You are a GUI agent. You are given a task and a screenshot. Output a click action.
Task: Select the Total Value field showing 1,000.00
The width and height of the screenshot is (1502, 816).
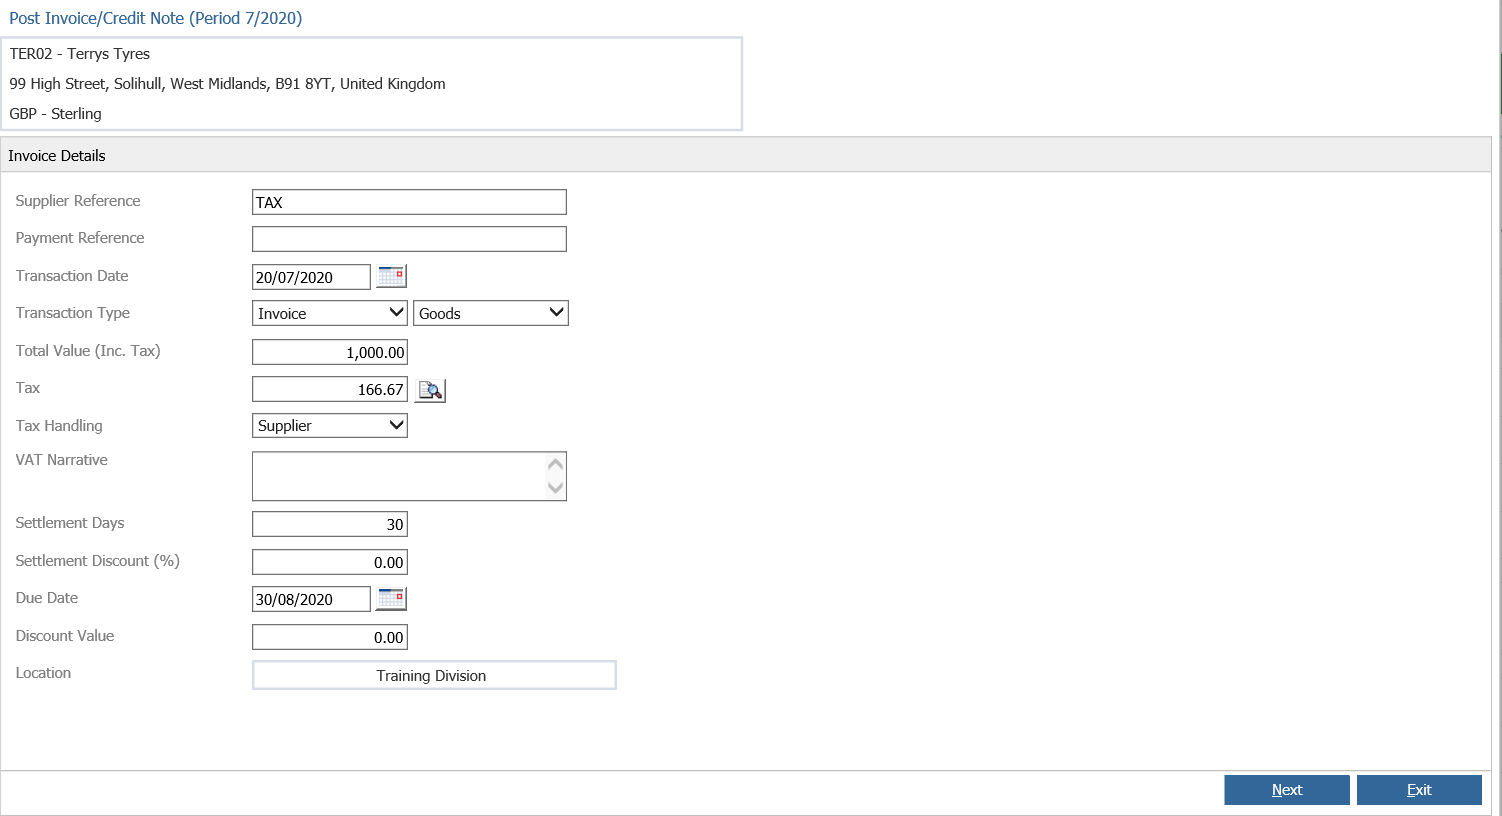tap(329, 351)
